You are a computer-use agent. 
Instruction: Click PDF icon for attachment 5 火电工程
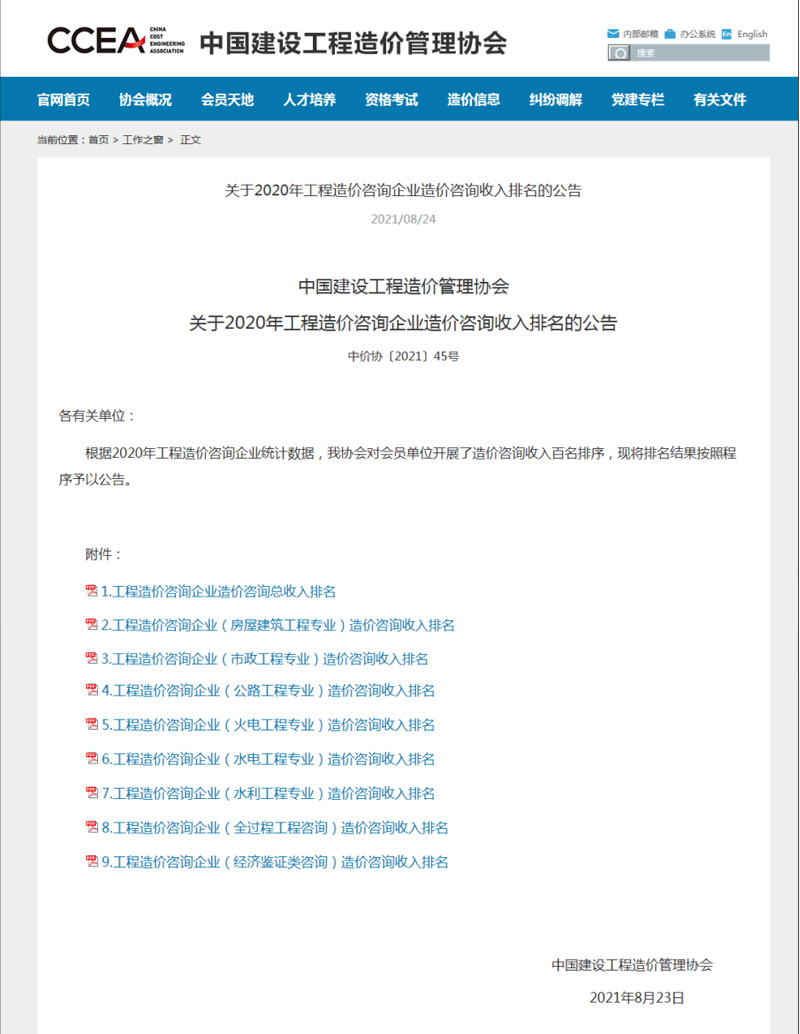91,725
